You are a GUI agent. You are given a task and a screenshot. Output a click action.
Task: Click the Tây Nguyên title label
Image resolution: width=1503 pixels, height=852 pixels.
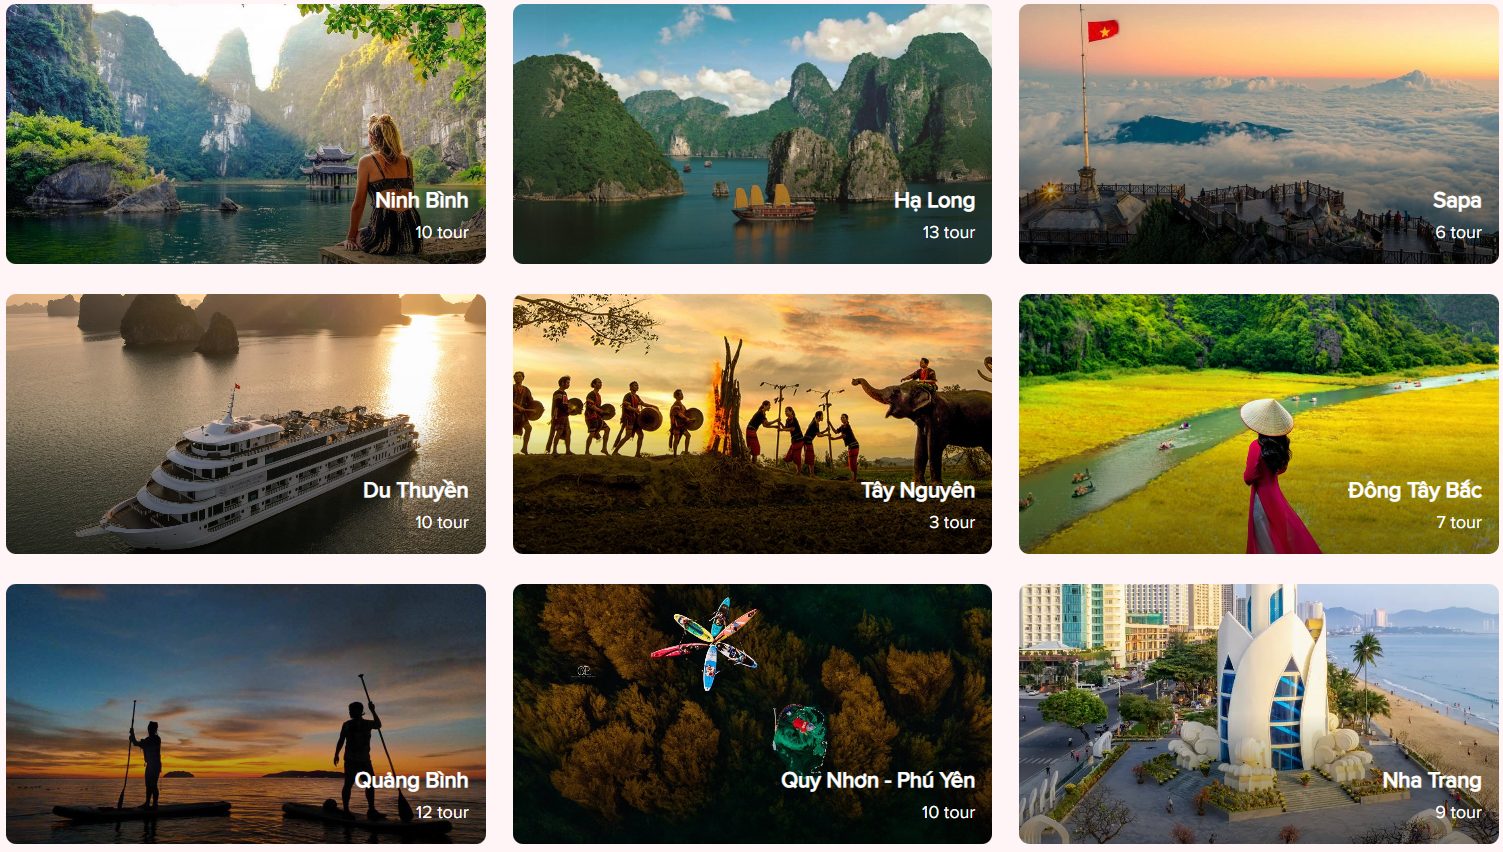pyautogui.click(x=918, y=491)
